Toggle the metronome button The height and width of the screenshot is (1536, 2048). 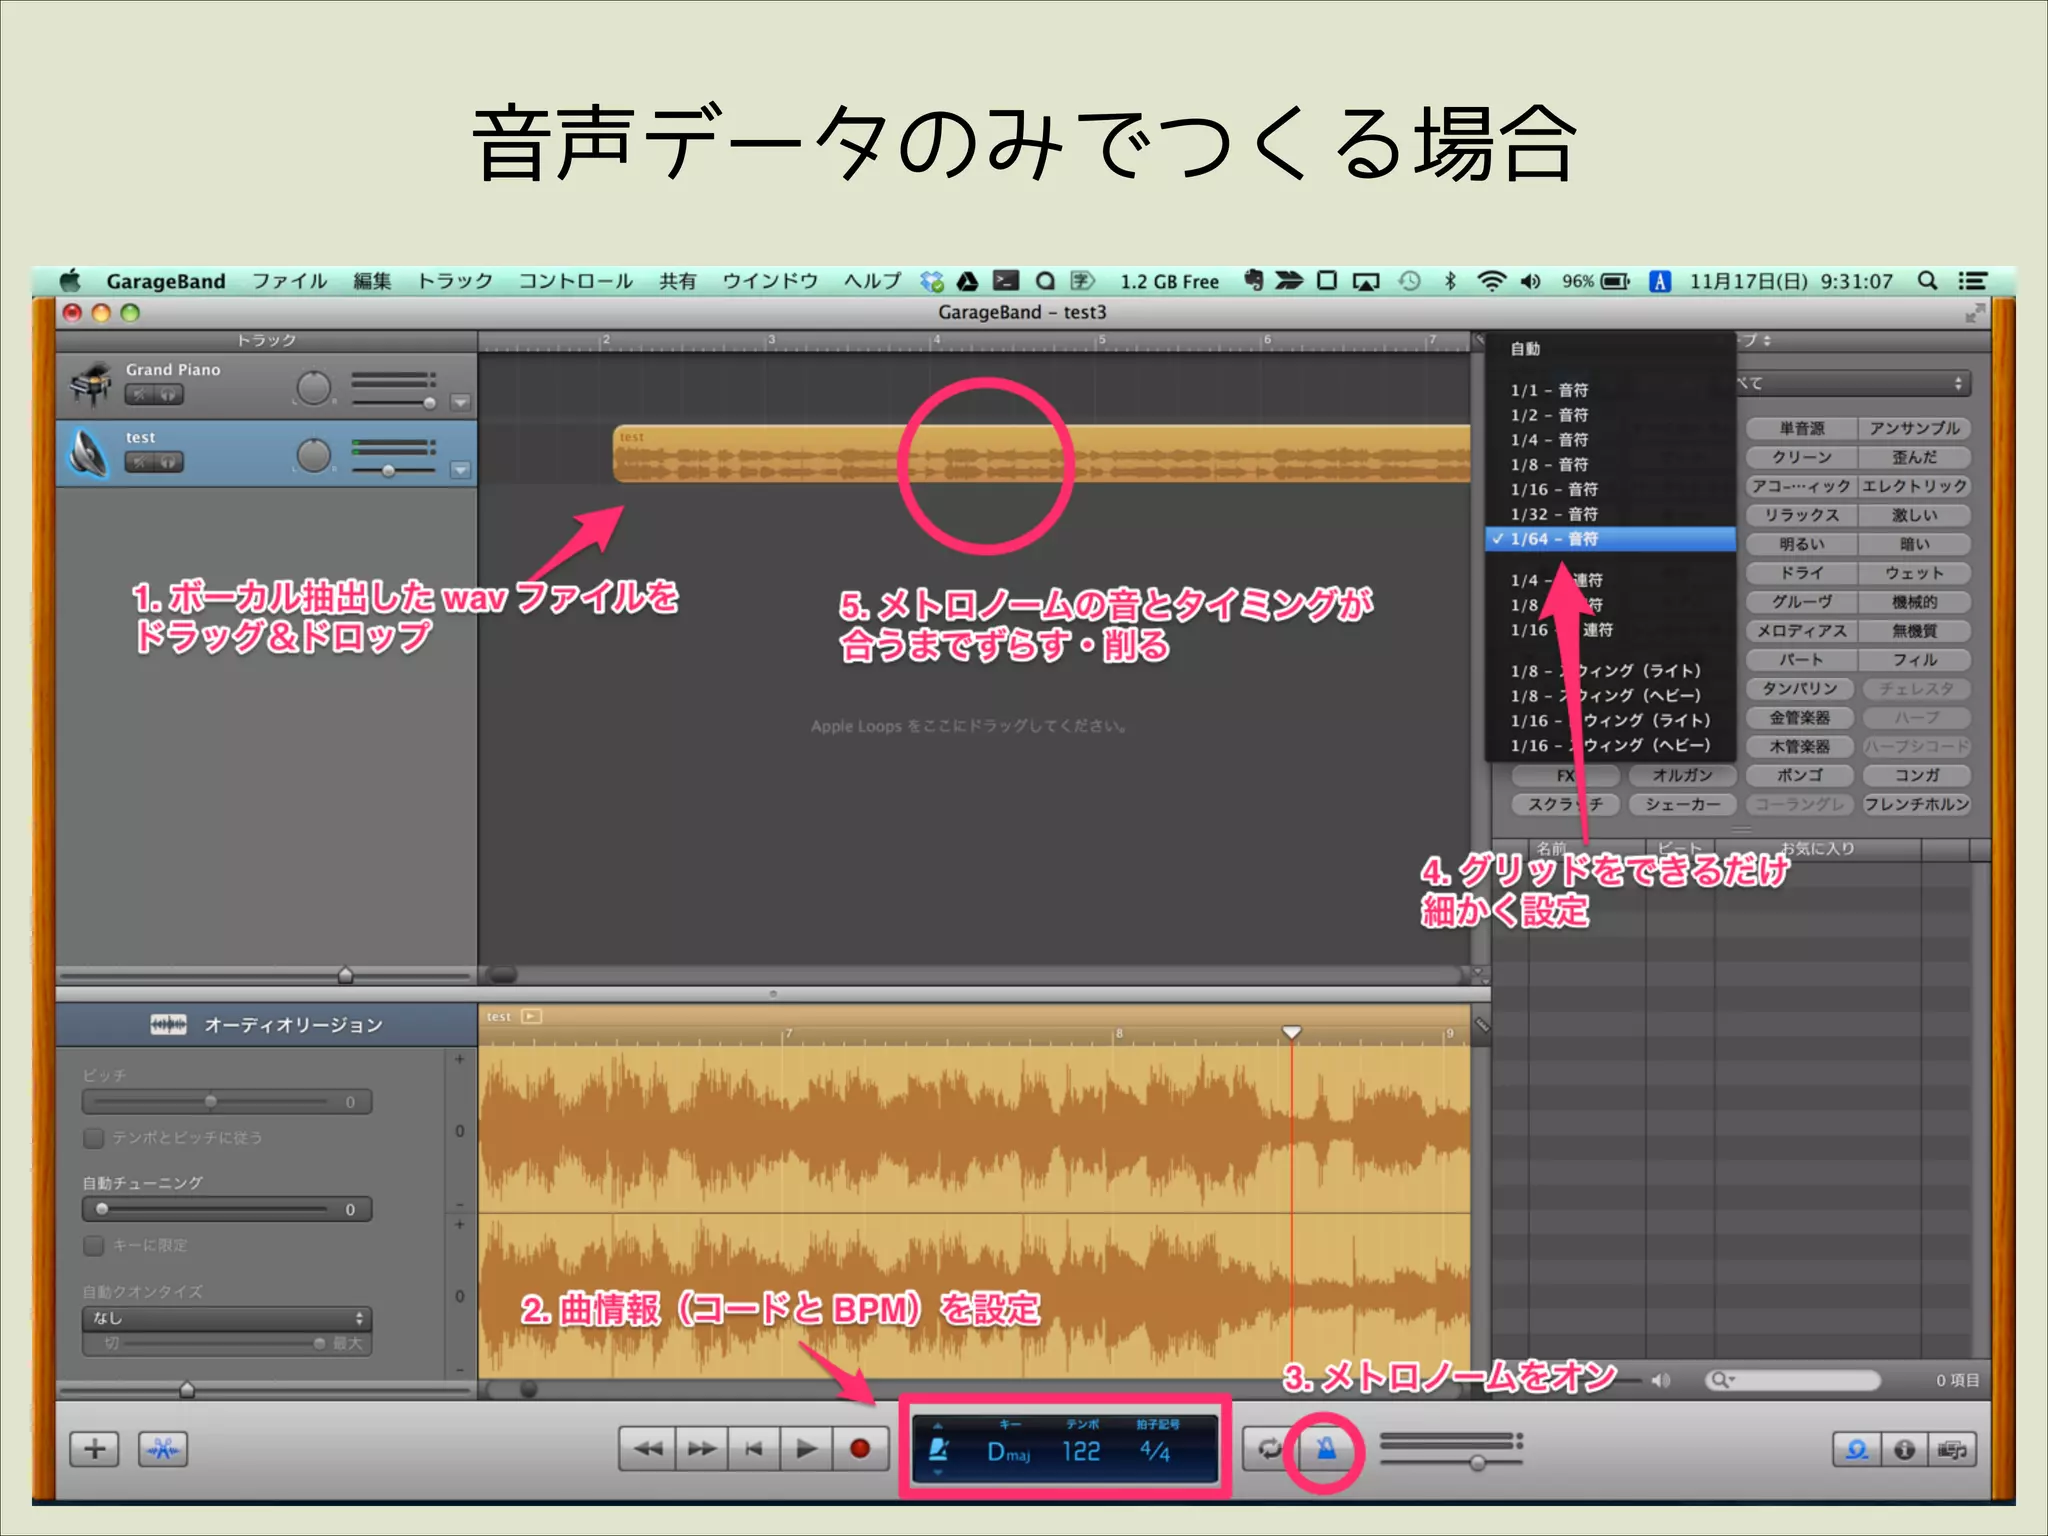tap(1326, 1449)
